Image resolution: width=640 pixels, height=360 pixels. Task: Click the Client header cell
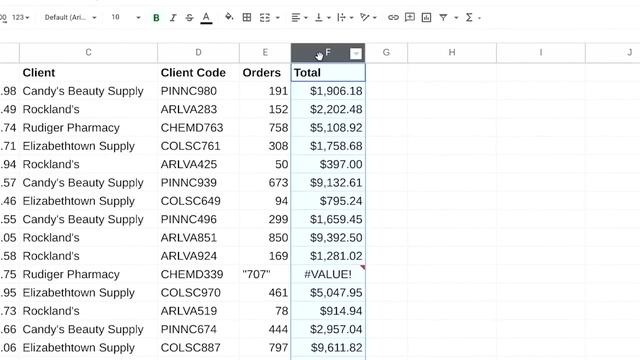pos(88,73)
